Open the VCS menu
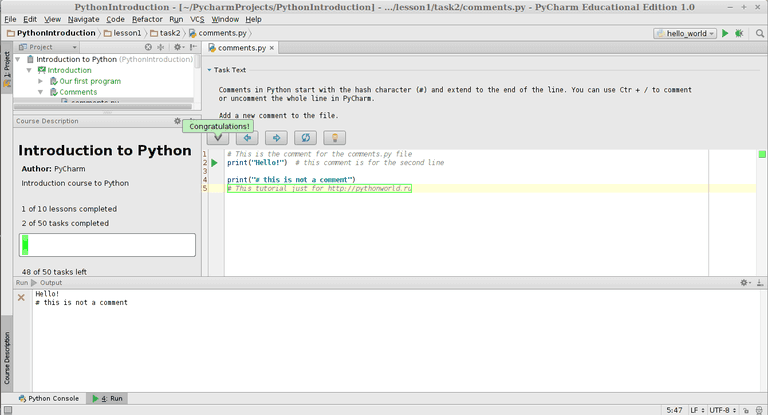 pyautogui.click(x=197, y=19)
